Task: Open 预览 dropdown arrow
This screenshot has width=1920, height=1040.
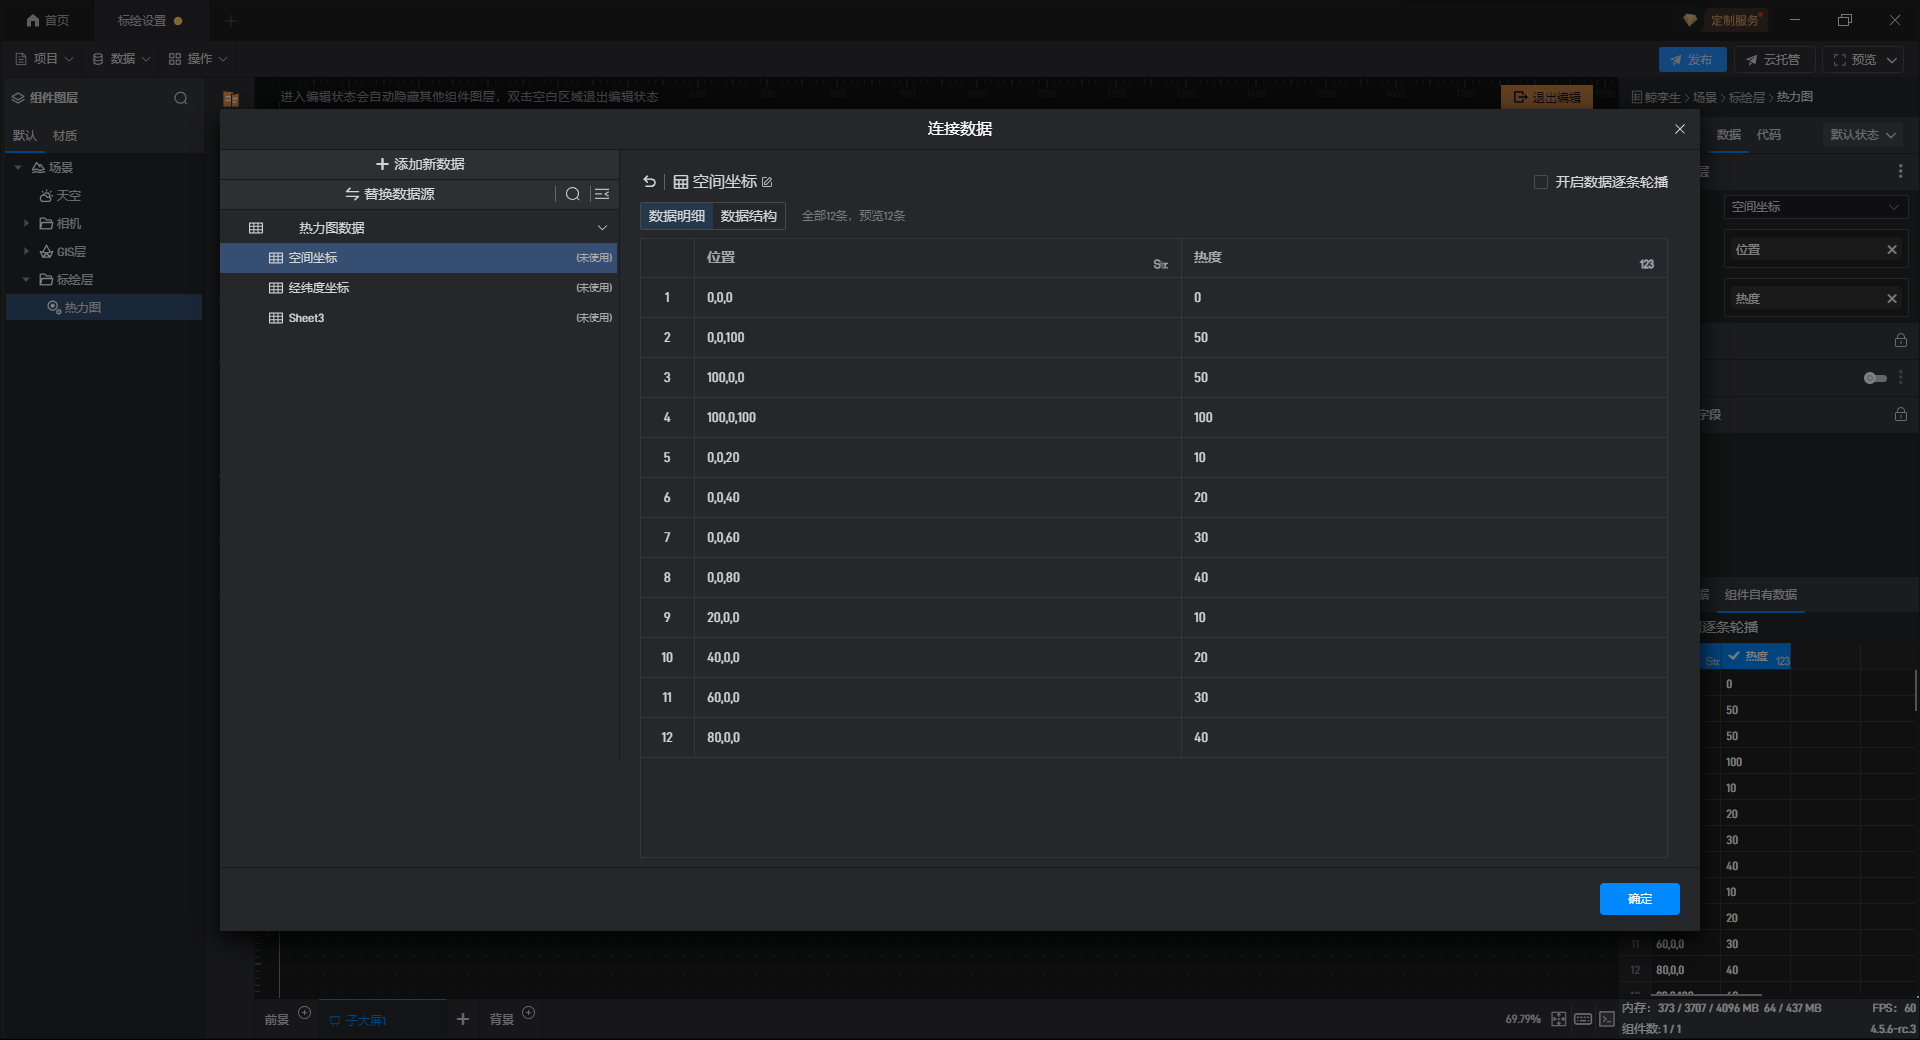Action: click(x=1892, y=60)
